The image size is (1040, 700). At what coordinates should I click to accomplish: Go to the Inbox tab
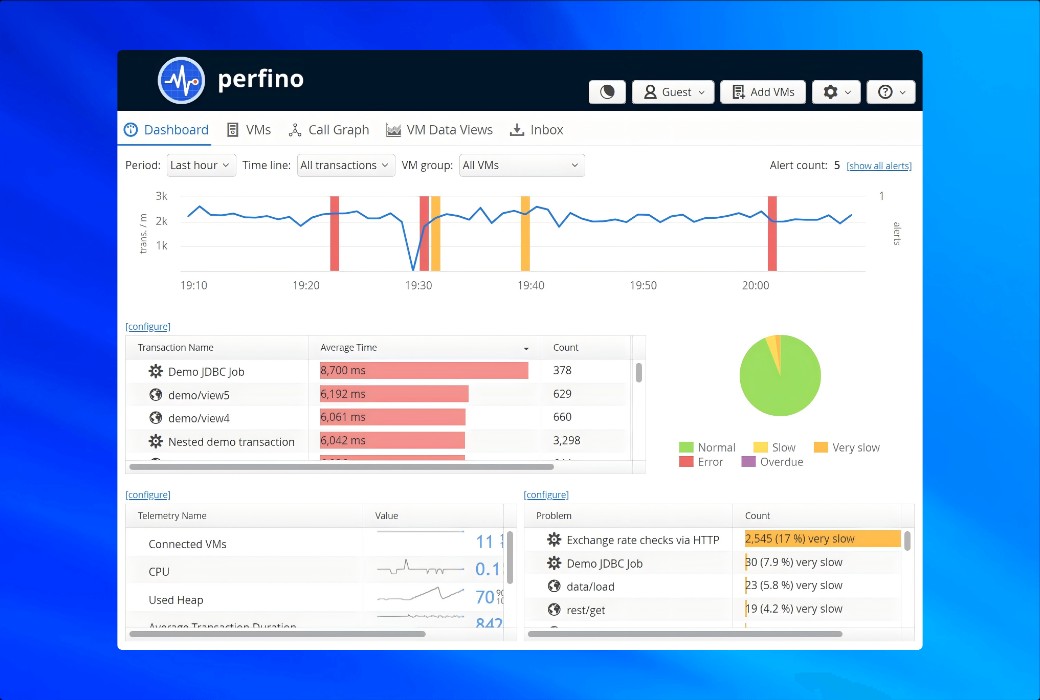536,129
